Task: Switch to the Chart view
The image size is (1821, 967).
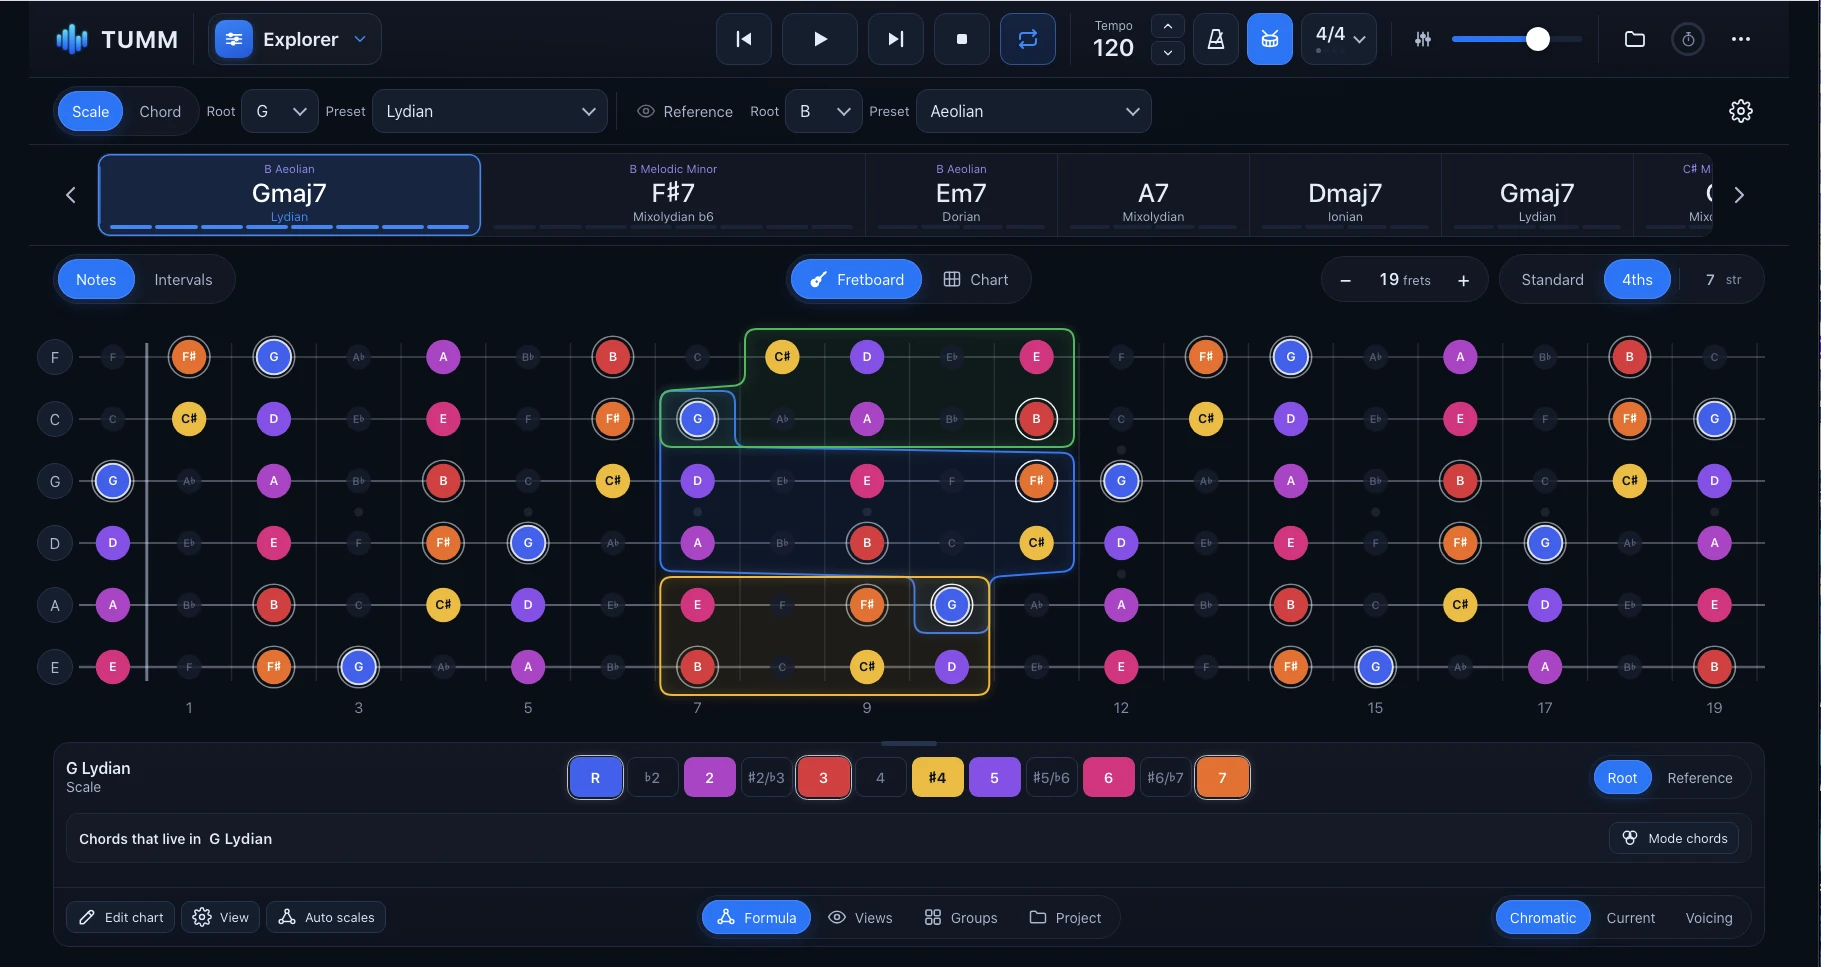Action: pos(976,280)
